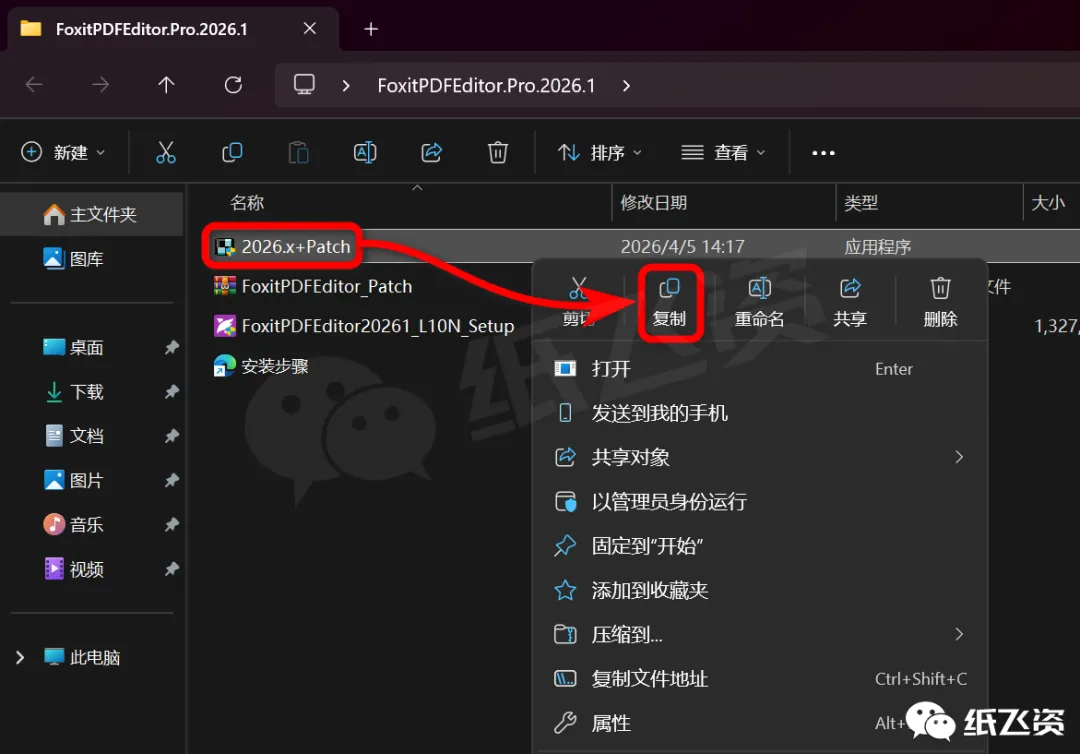Unpin 桌面 using its pin icon

[x=172, y=348]
